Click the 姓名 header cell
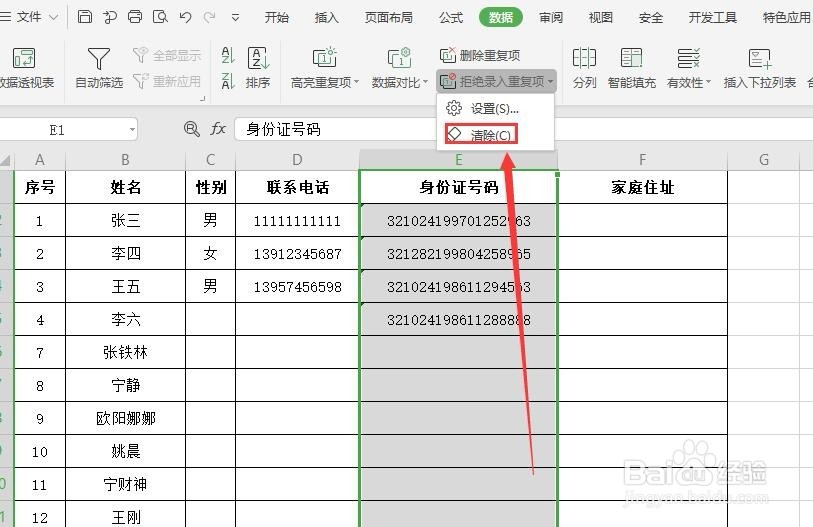Image resolution: width=813 pixels, height=527 pixels. point(125,187)
